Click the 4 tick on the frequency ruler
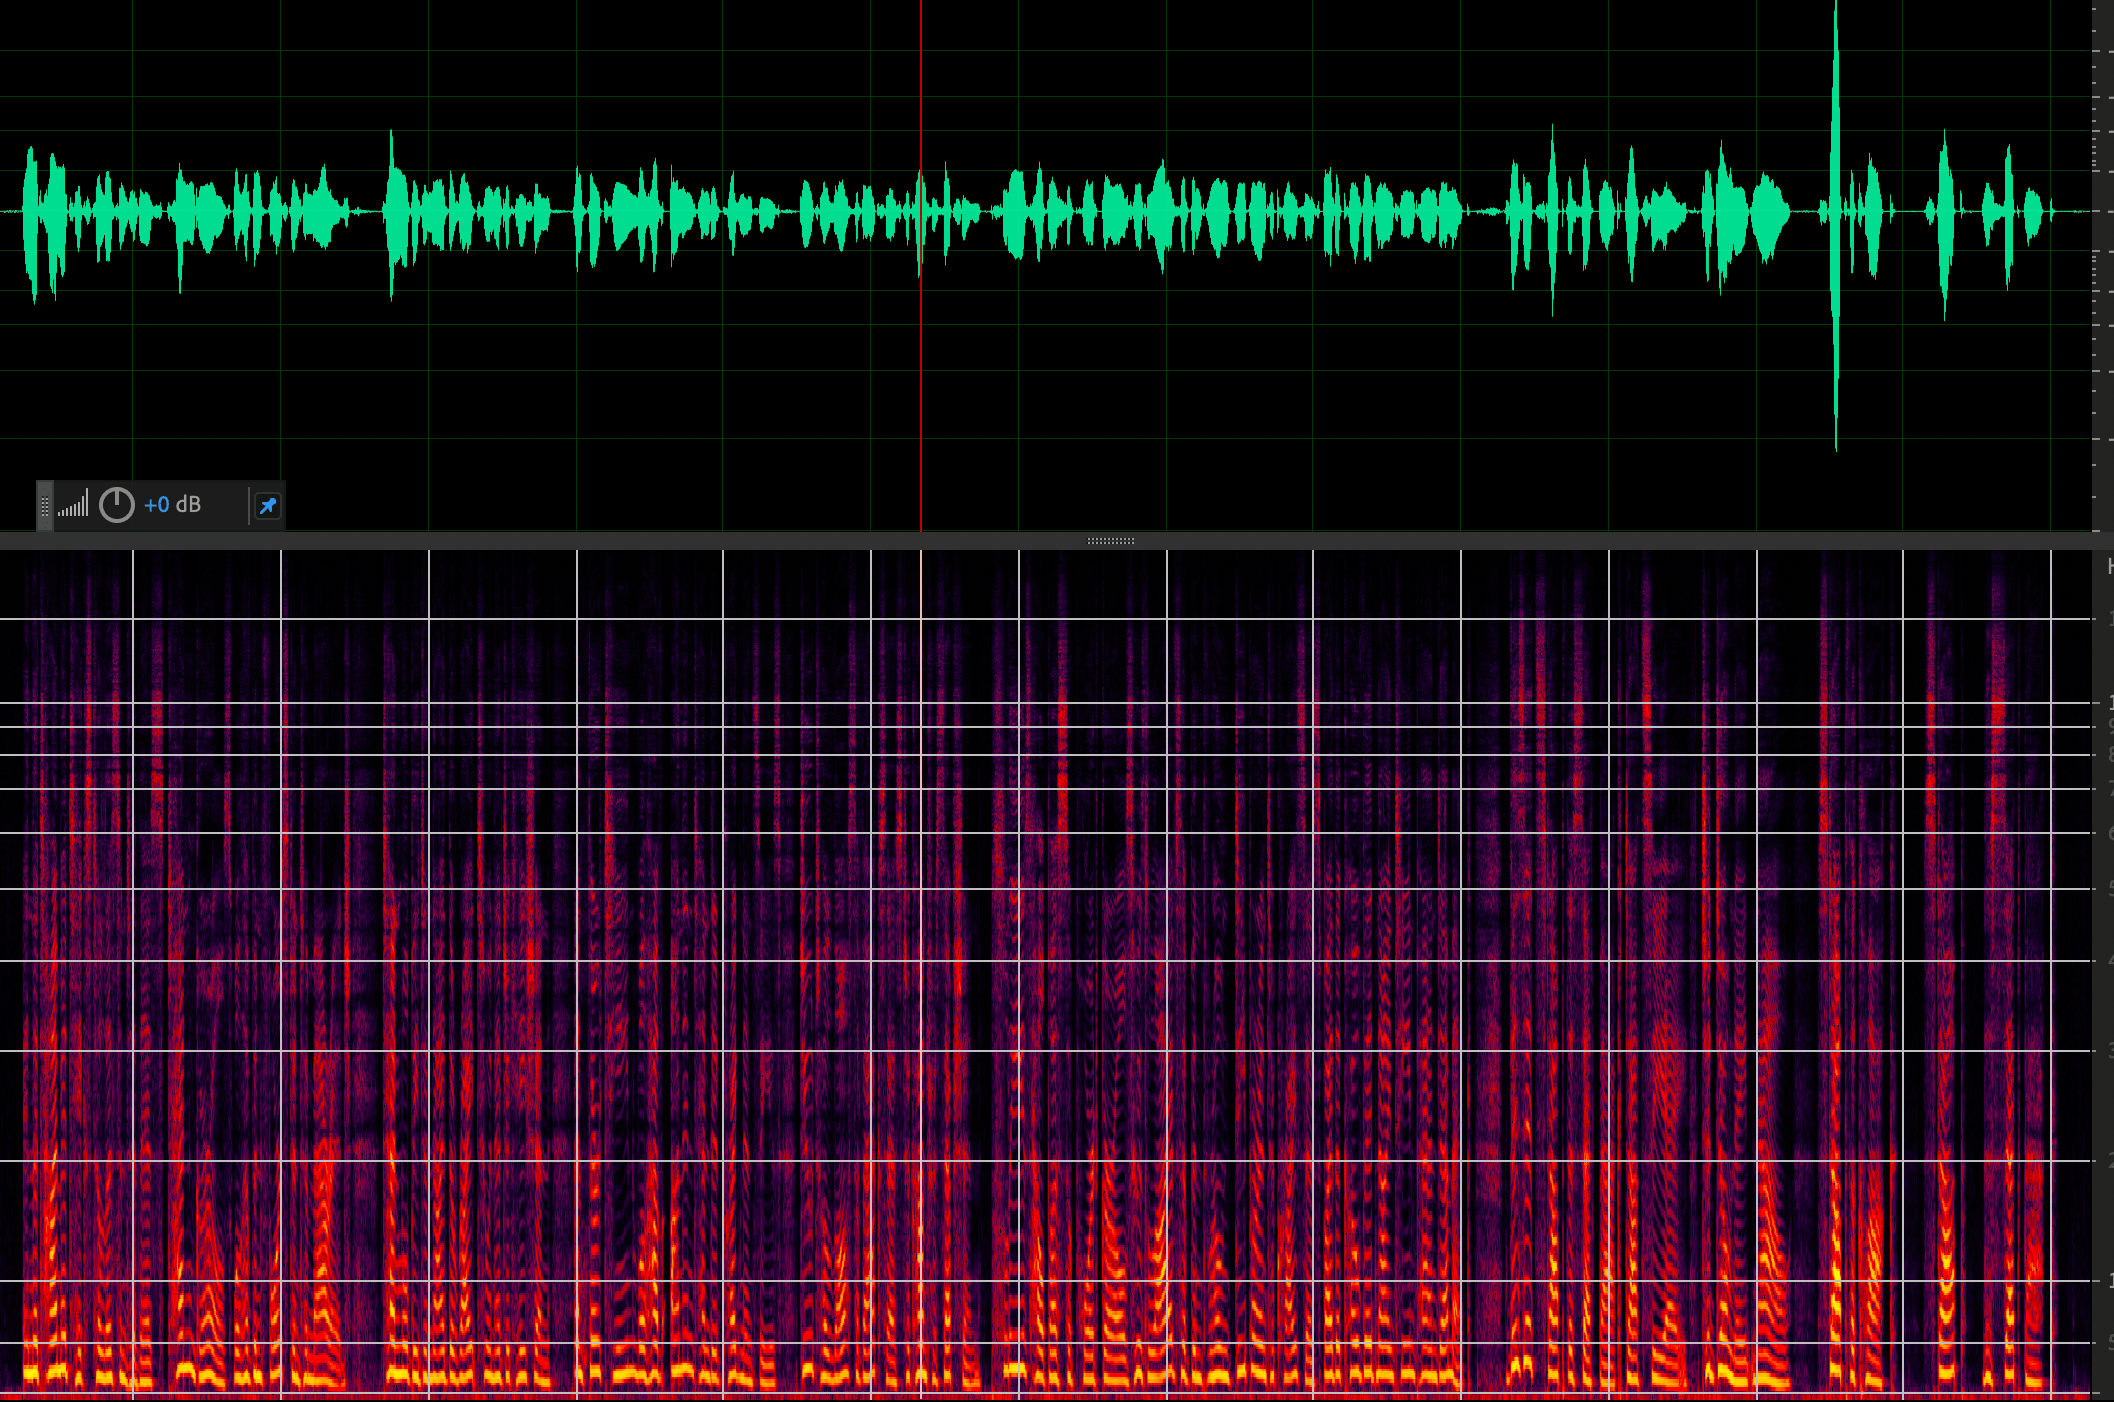 2108,961
